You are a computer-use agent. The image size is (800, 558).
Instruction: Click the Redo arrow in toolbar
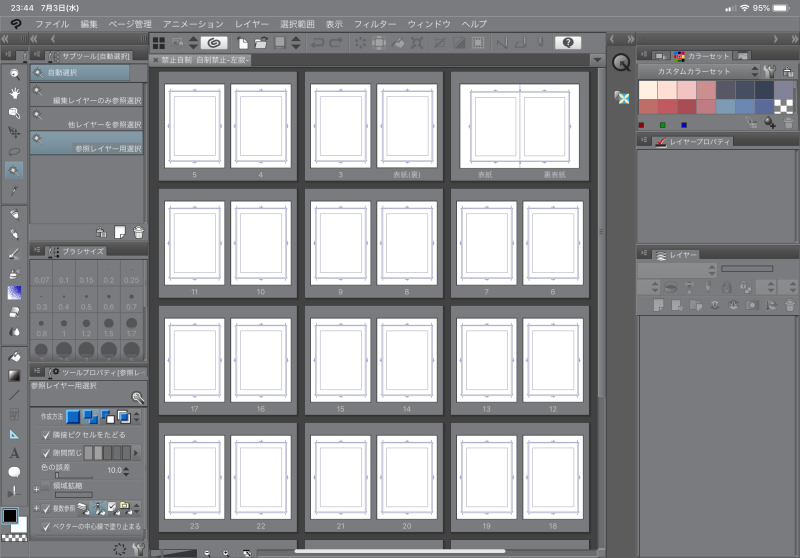click(336, 43)
